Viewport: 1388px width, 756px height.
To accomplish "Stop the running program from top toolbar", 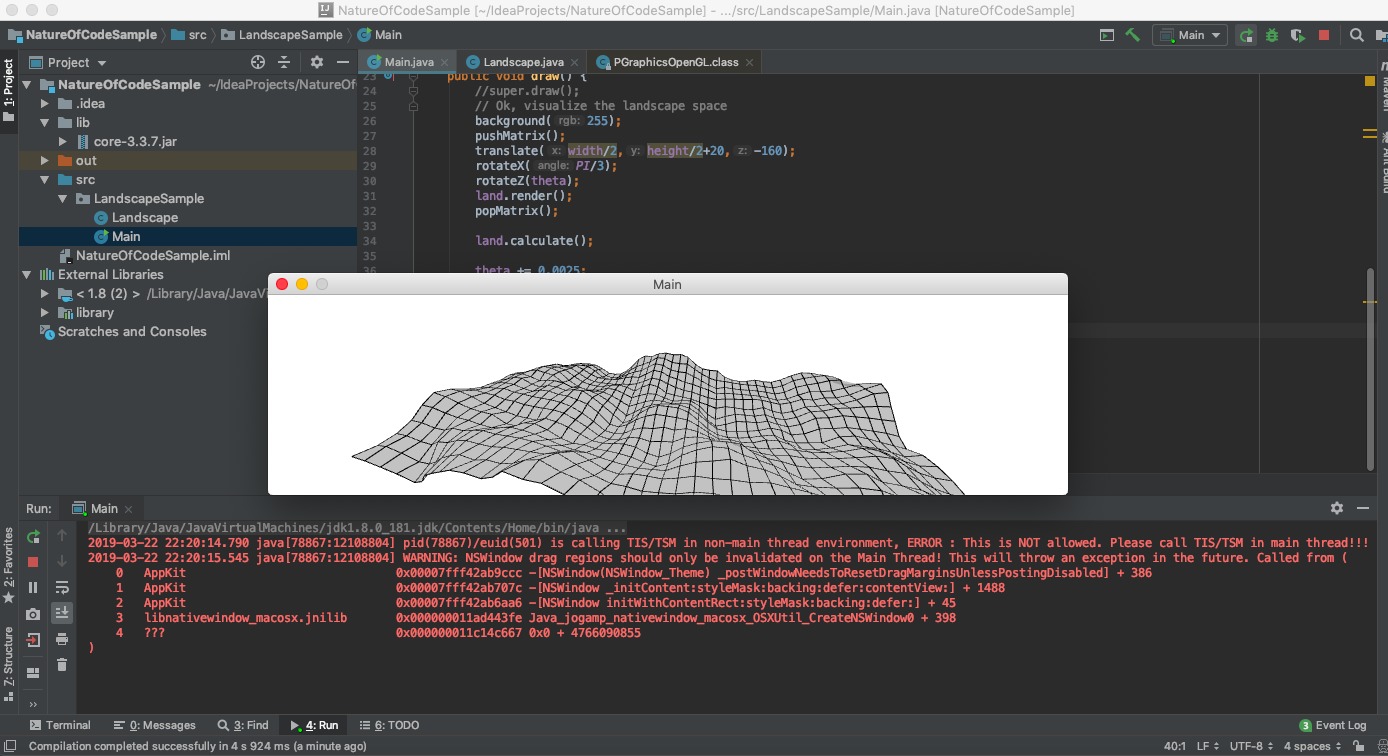I will click(1324, 35).
